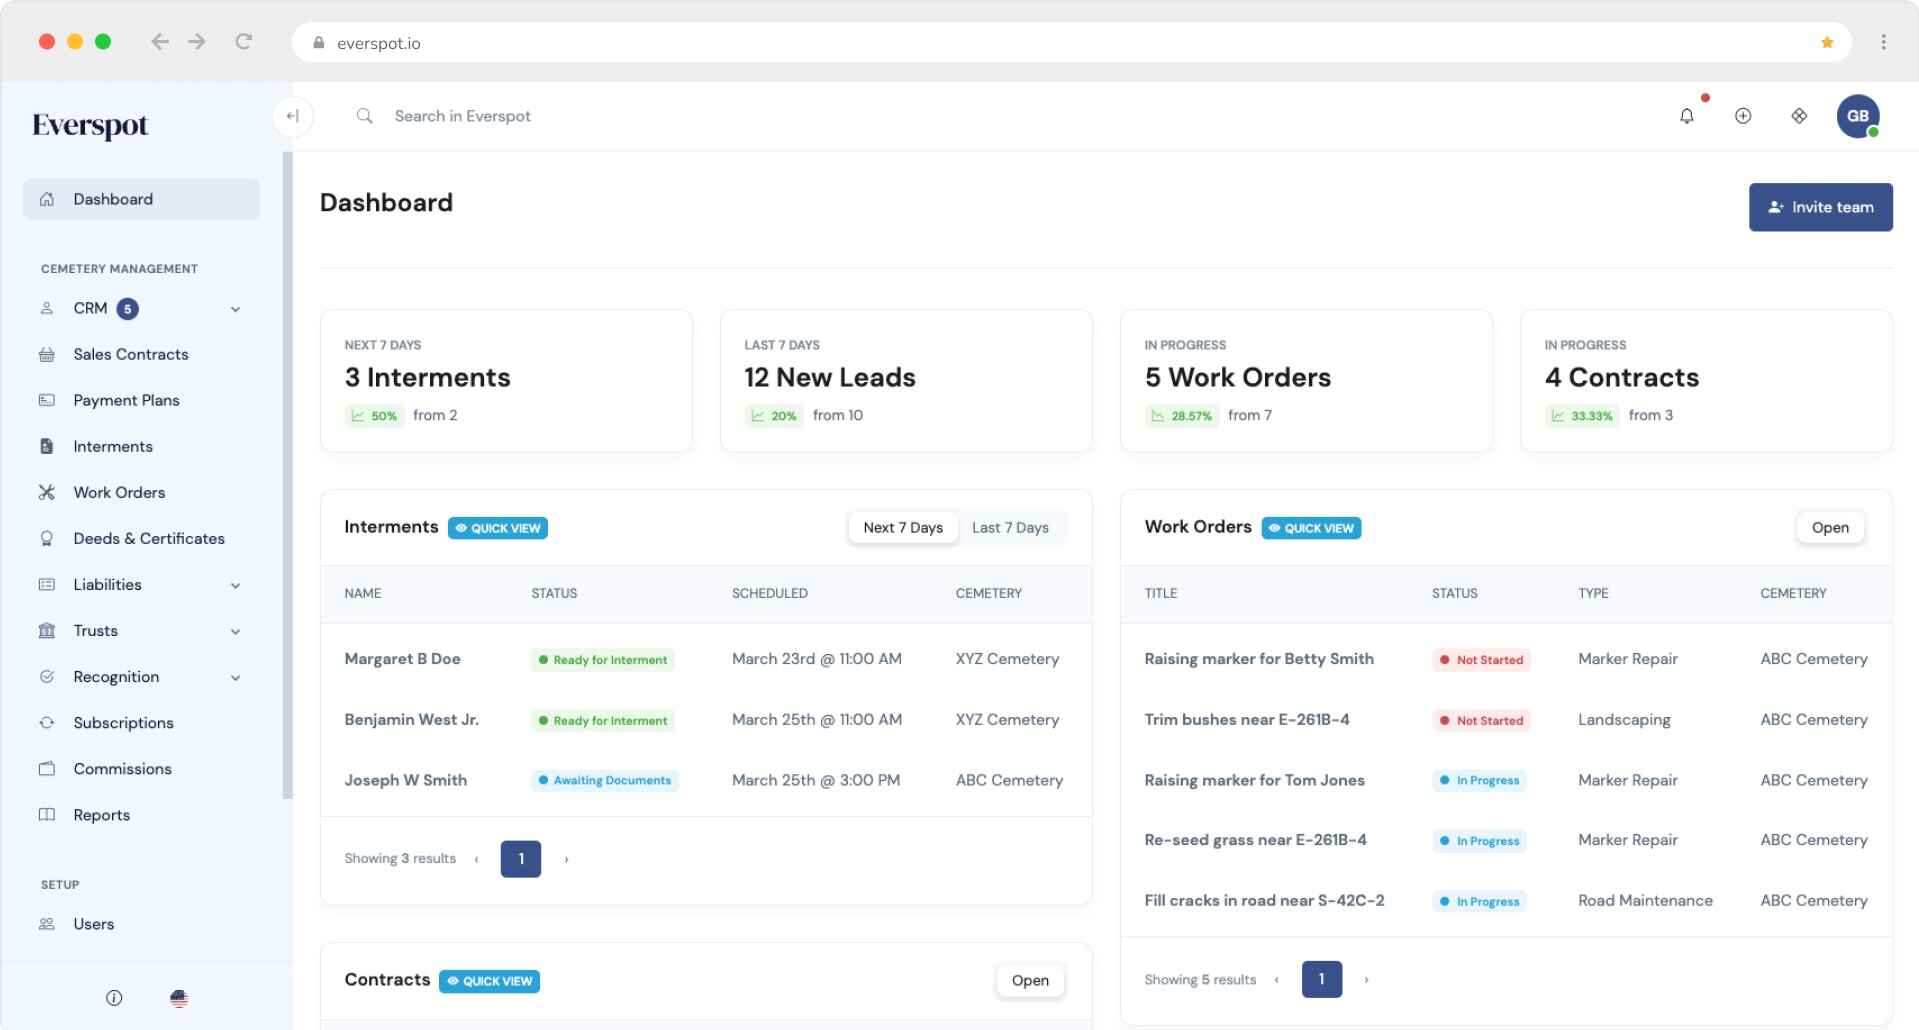
Task: Click the Invite team button
Action: click(1820, 207)
